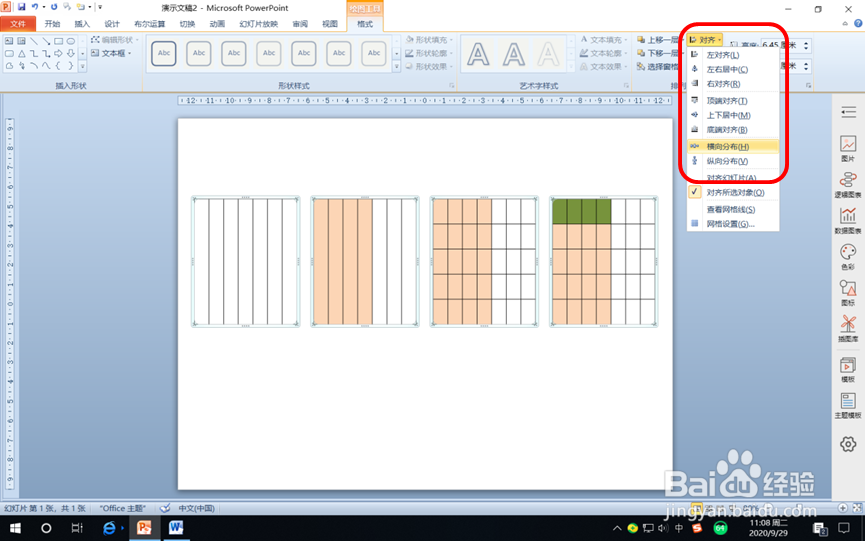Open the 对齐 dropdown button
This screenshot has width=865, height=541.
(705, 40)
